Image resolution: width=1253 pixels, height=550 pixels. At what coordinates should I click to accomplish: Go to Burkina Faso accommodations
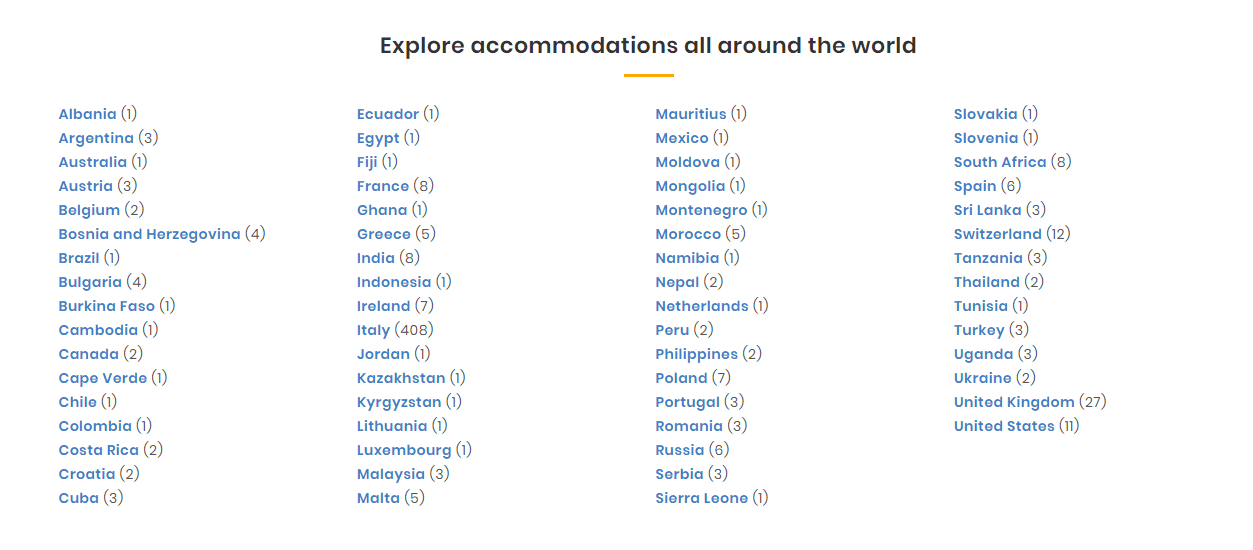106,306
